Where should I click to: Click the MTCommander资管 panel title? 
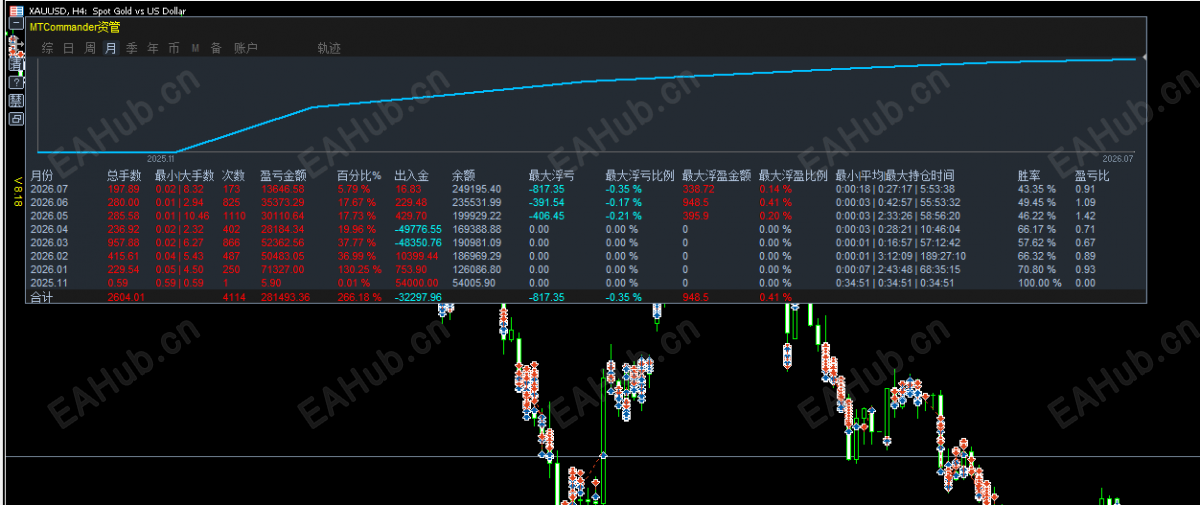click(75, 27)
